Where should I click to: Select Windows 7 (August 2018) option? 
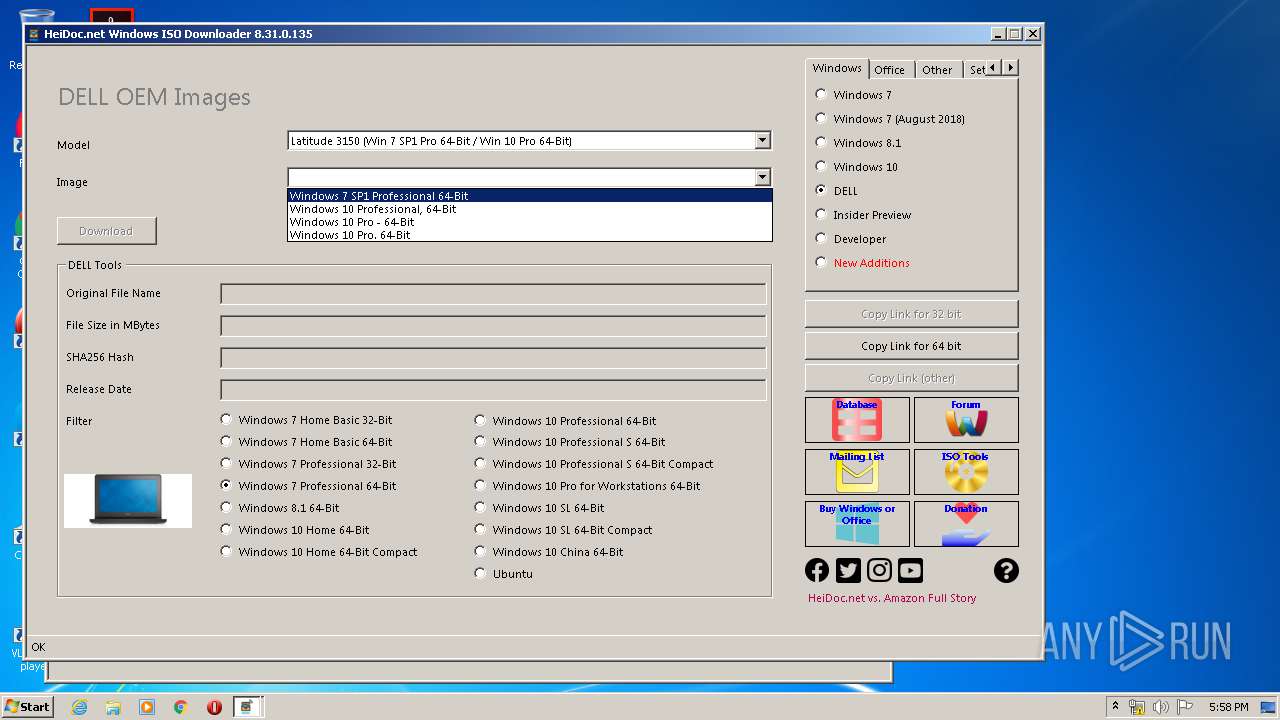point(821,118)
